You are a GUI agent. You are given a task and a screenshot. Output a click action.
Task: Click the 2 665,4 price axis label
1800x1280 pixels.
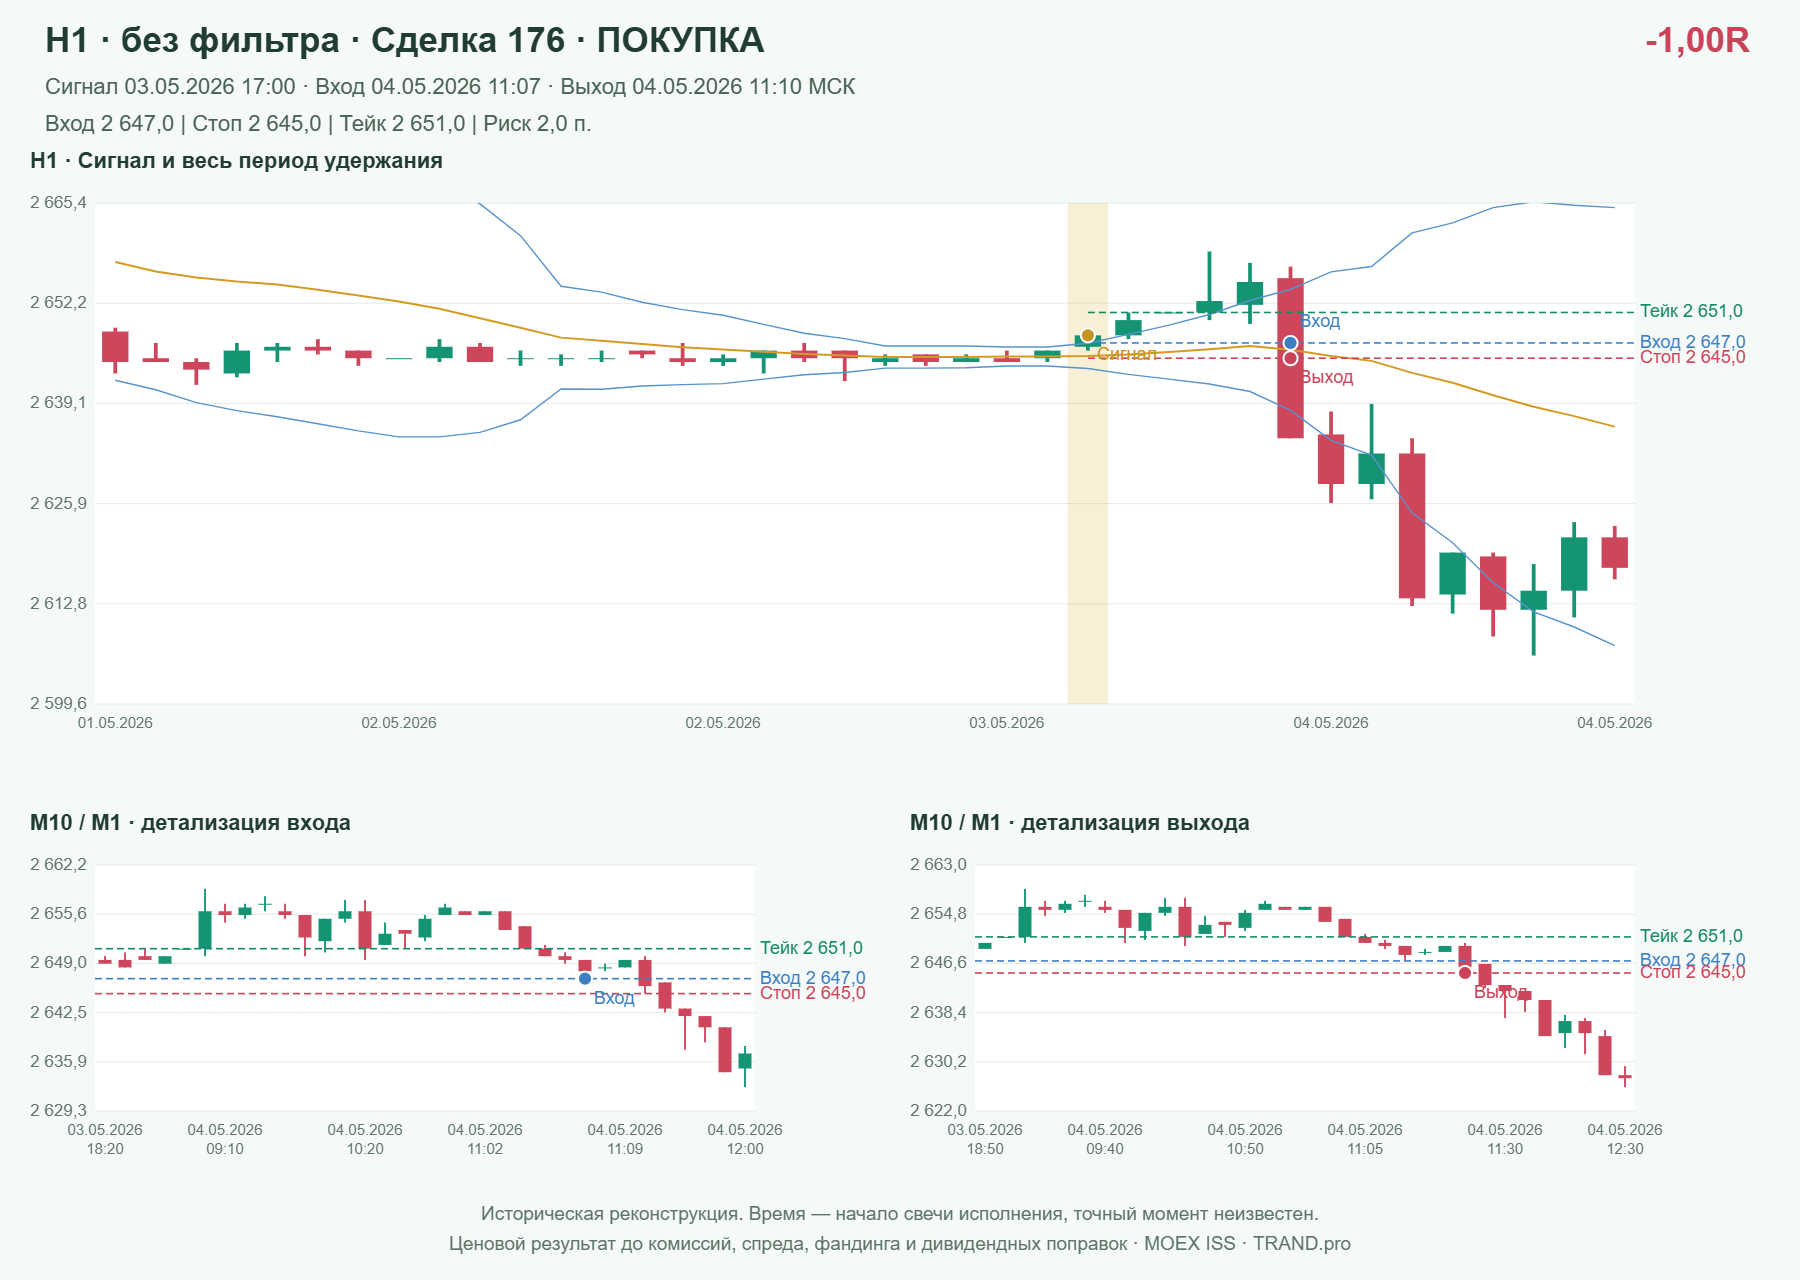(58, 203)
